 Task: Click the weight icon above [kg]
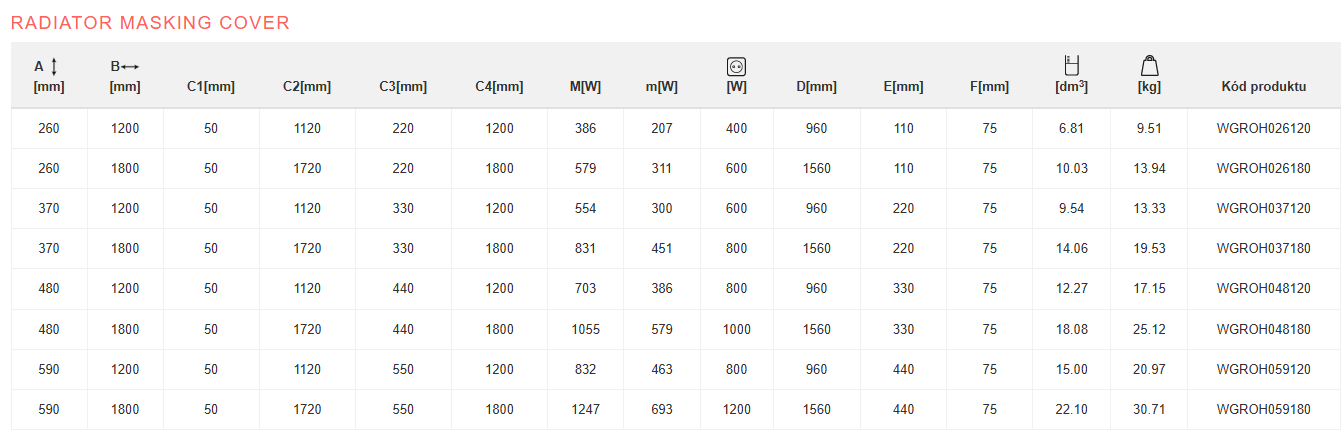pyautogui.click(x=1149, y=66)
